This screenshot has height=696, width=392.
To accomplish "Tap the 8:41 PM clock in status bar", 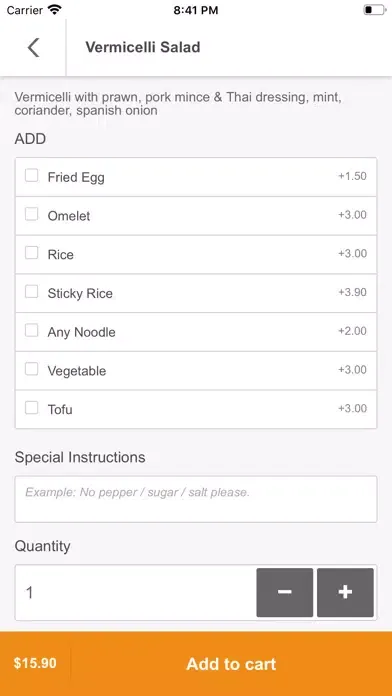I will pos(196,10).
